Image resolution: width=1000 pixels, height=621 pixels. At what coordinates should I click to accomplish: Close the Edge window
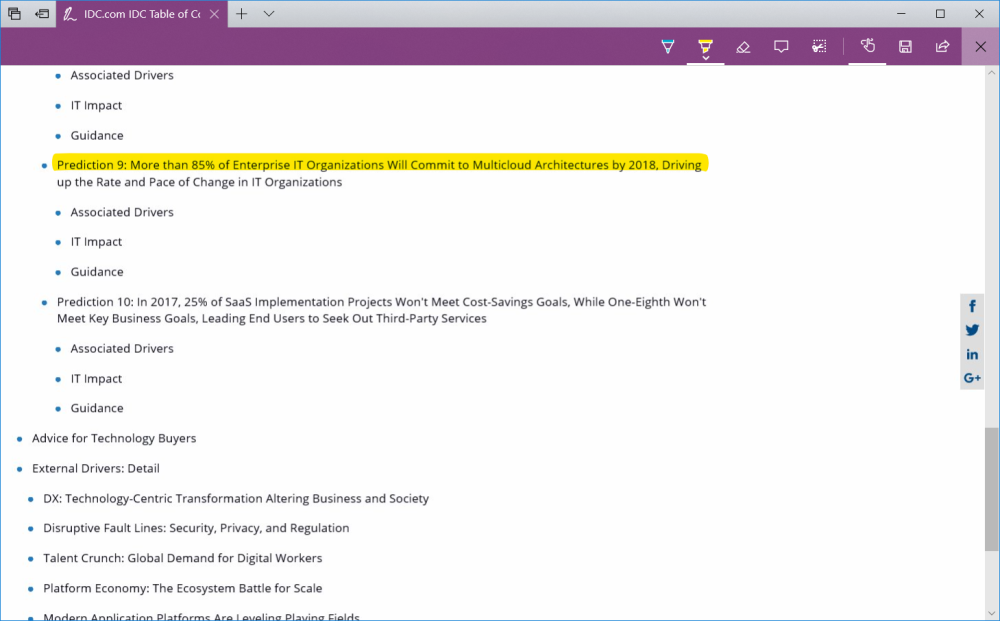[x=979, y=13]
